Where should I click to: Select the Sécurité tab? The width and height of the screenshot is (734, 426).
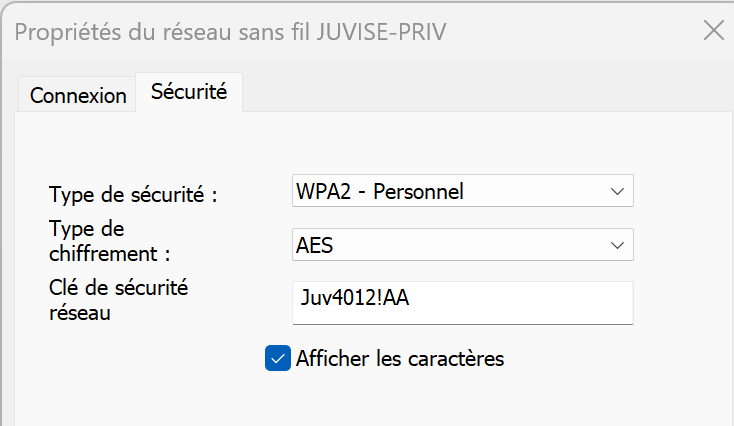pos(189,93)
